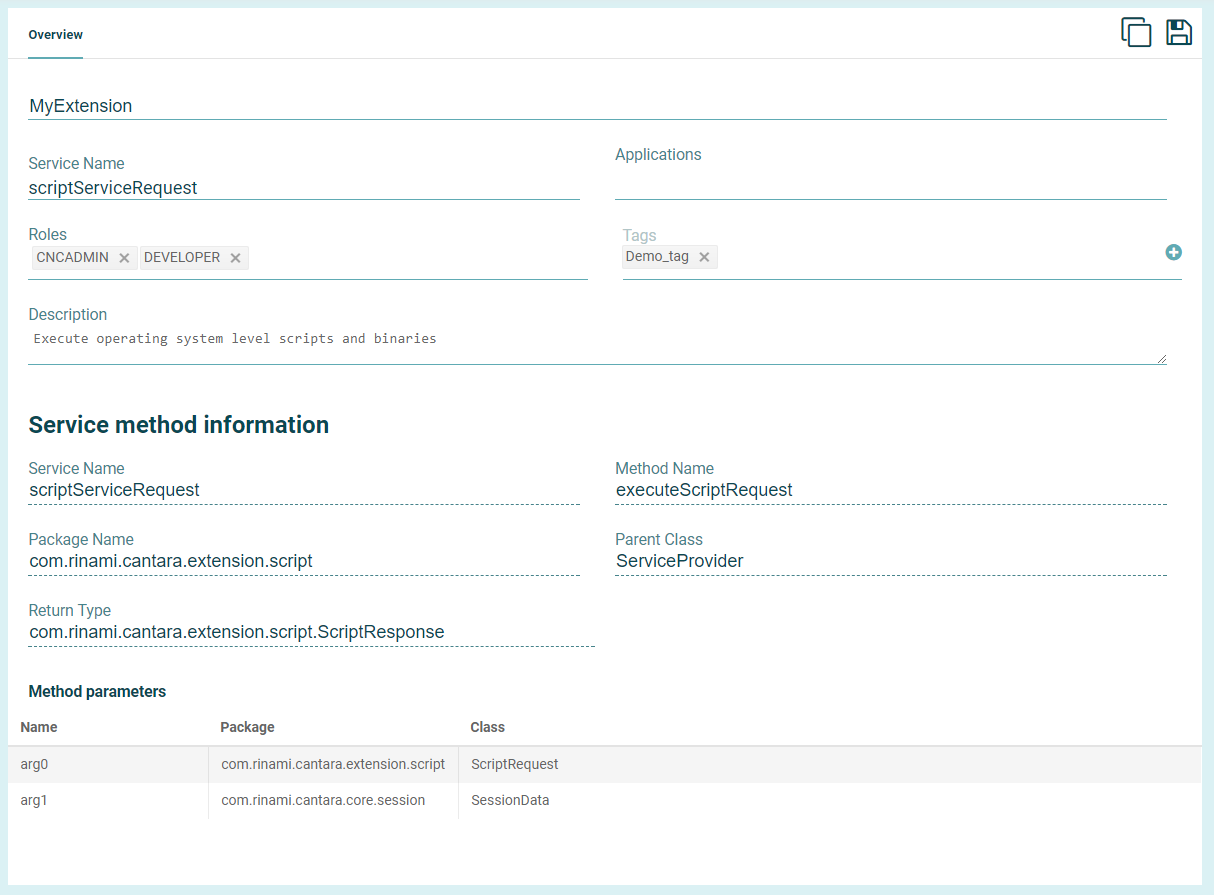This screenshot has width=1214, height=895.
Task: Click the save floppy disk icon
Action: pos(1179,32)
